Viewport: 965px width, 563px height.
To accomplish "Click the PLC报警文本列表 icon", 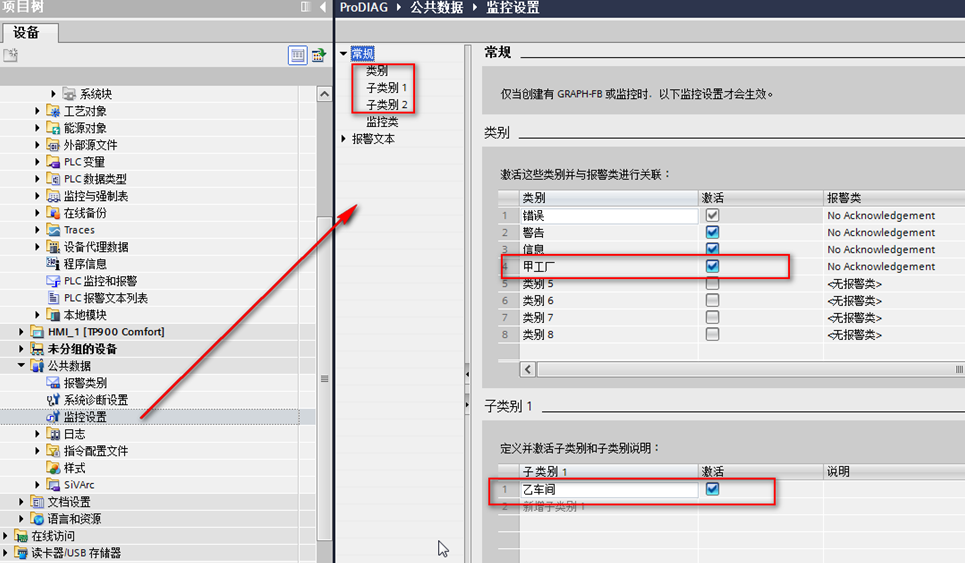I will (54, 298).
